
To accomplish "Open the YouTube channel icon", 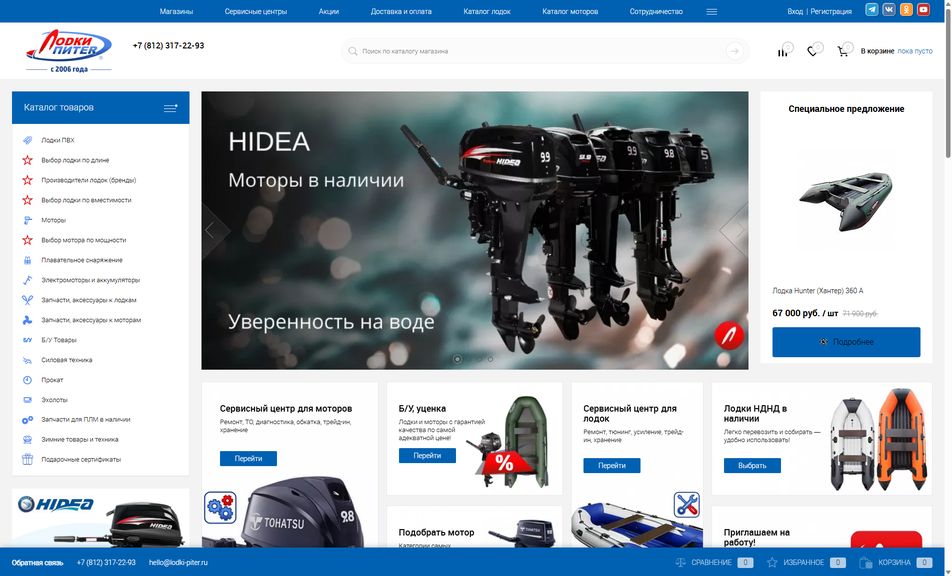I will [923, 10].
